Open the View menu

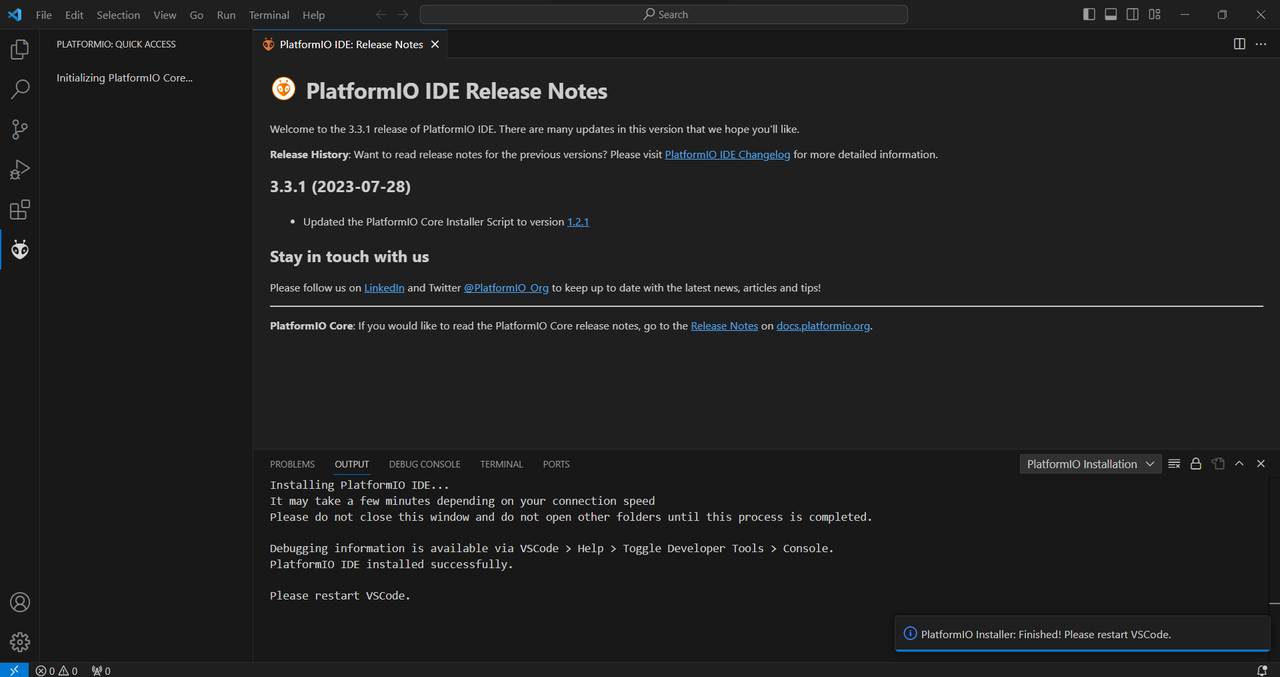165,15
